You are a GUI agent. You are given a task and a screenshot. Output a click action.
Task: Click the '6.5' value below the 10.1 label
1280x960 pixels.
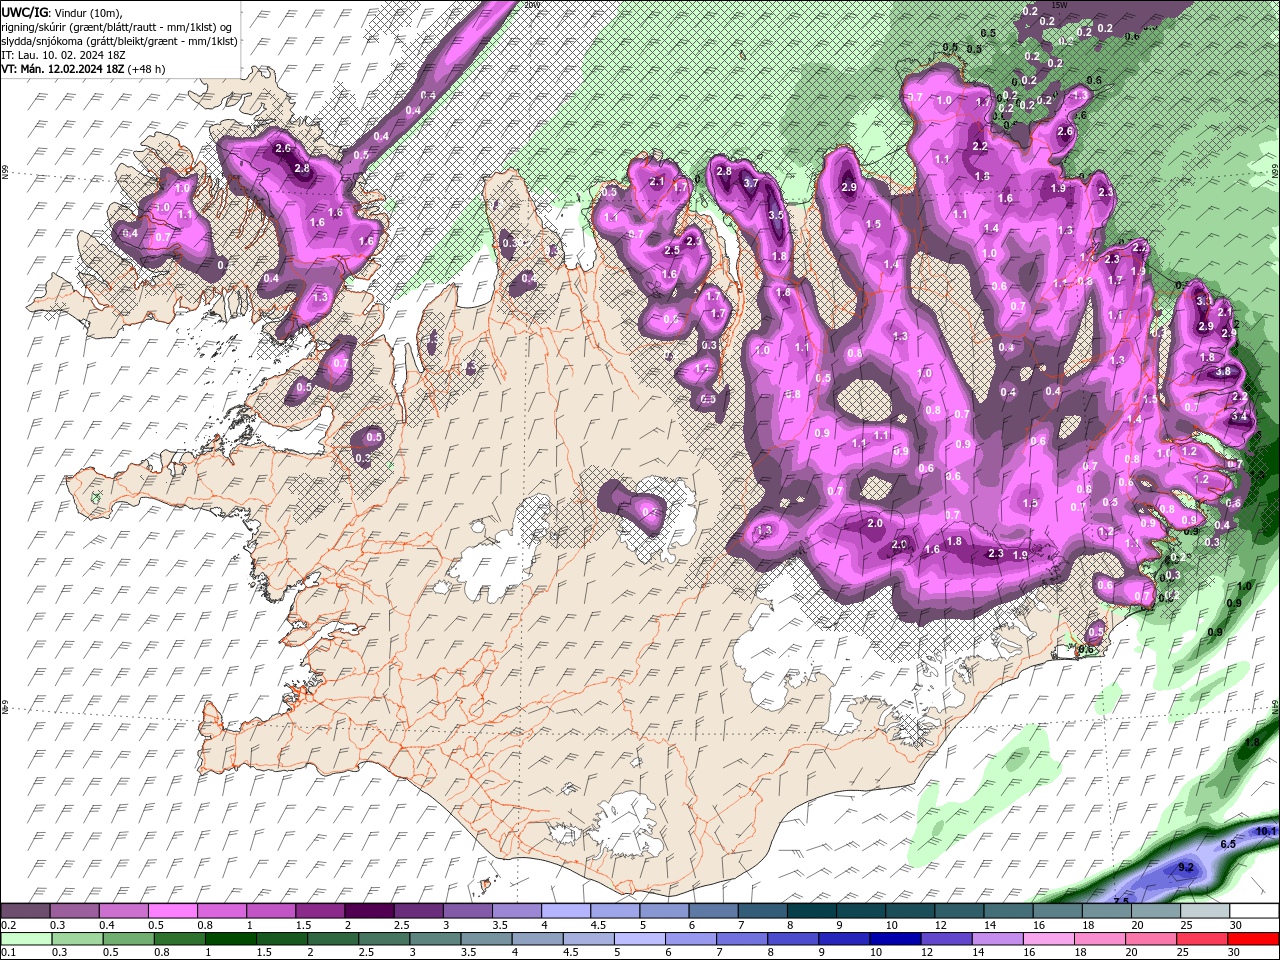pyautogui.click(x=1229, y=844)
